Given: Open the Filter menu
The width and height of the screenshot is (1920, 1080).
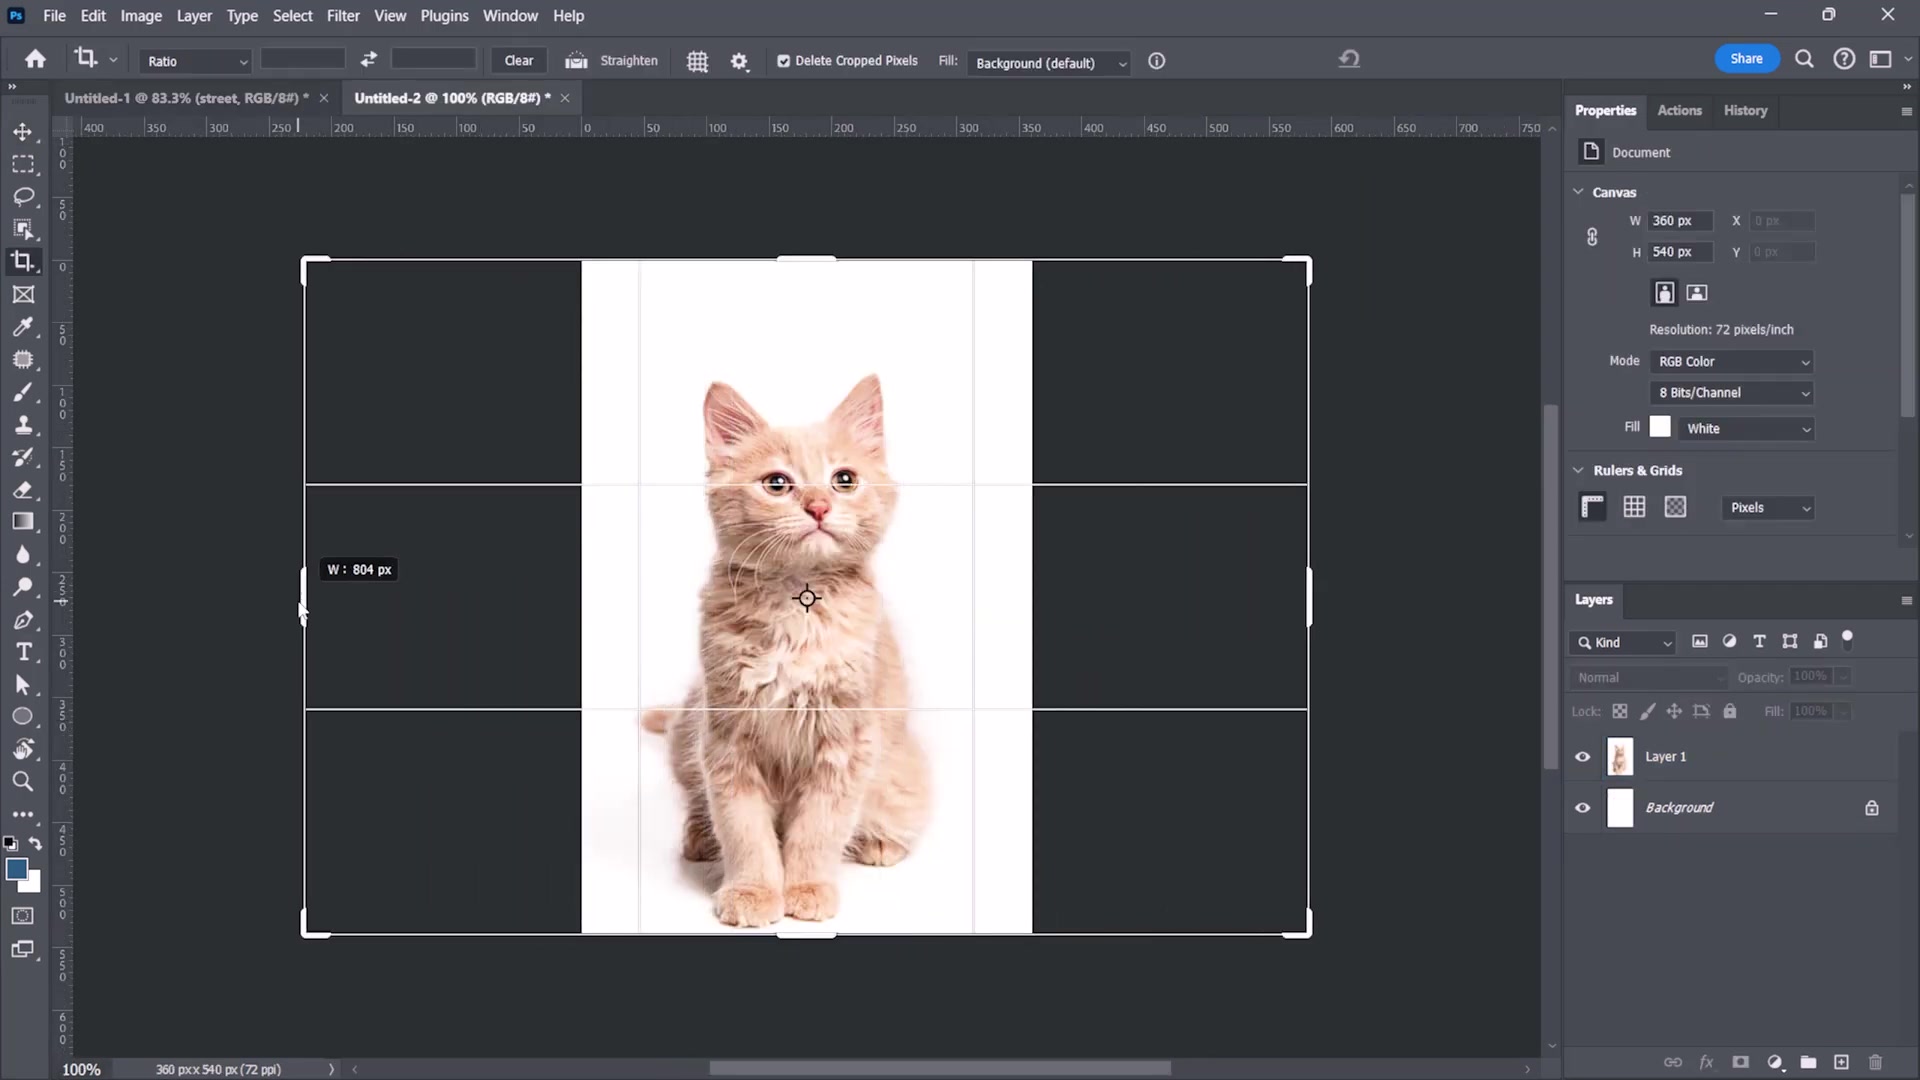Looking at the screenshot, I should [x=343, y=16].
